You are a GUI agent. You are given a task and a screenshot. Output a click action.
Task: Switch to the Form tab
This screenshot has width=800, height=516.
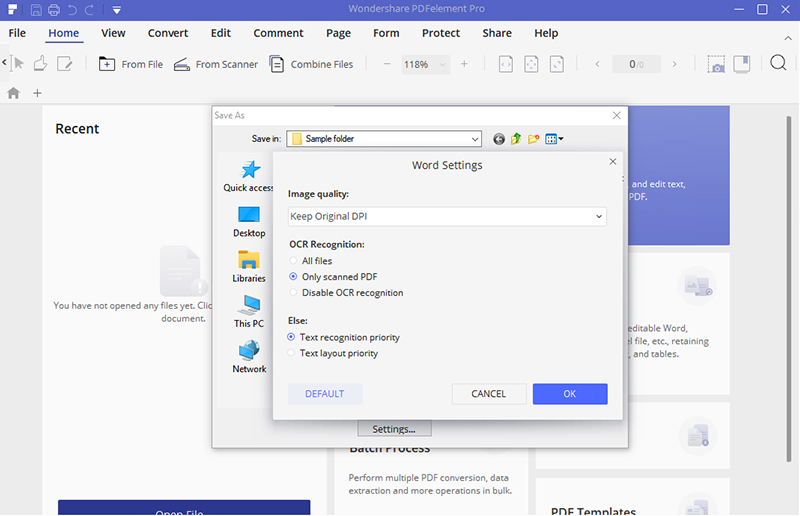click(386, 33)
